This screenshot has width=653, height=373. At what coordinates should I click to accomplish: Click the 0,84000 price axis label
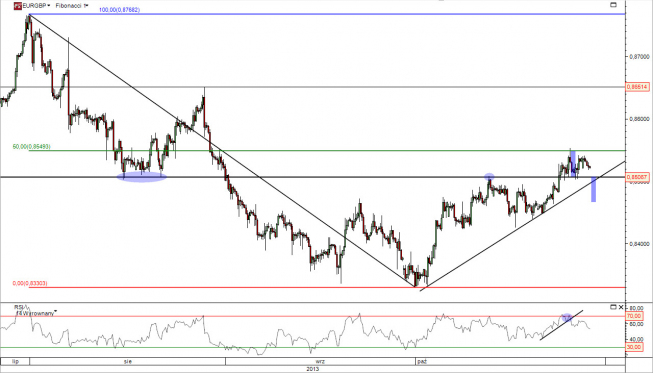click(639, 244)
